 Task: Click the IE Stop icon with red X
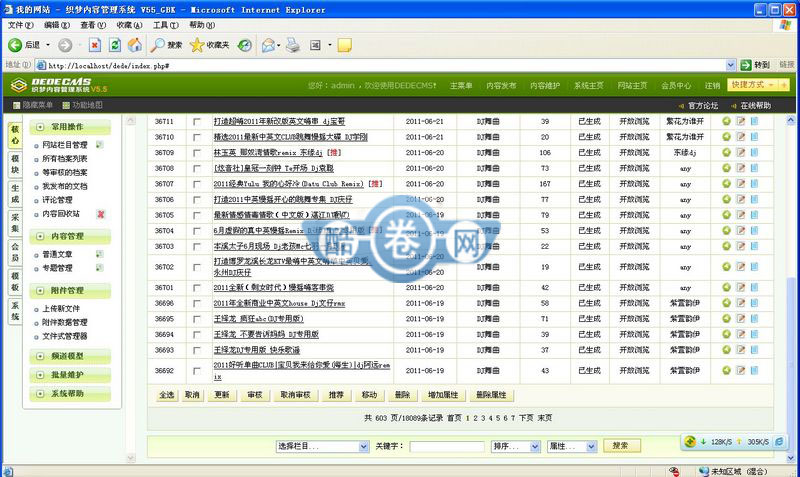tap(95, 45)
